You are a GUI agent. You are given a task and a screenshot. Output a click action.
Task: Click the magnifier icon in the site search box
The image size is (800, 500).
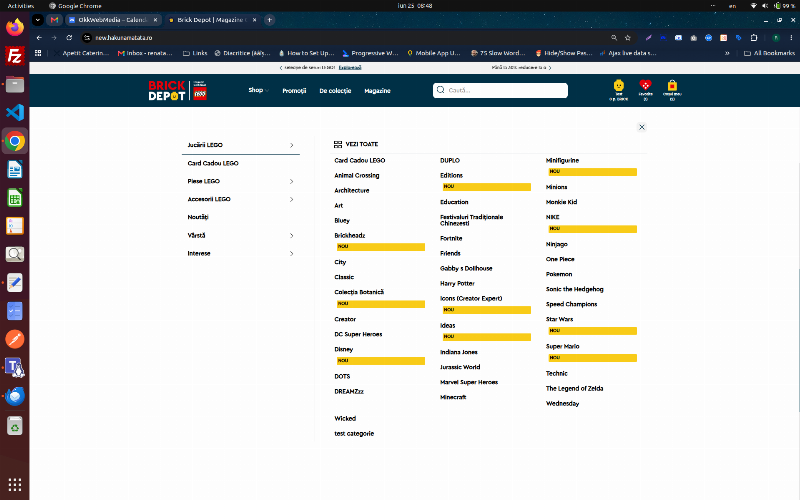441,90
